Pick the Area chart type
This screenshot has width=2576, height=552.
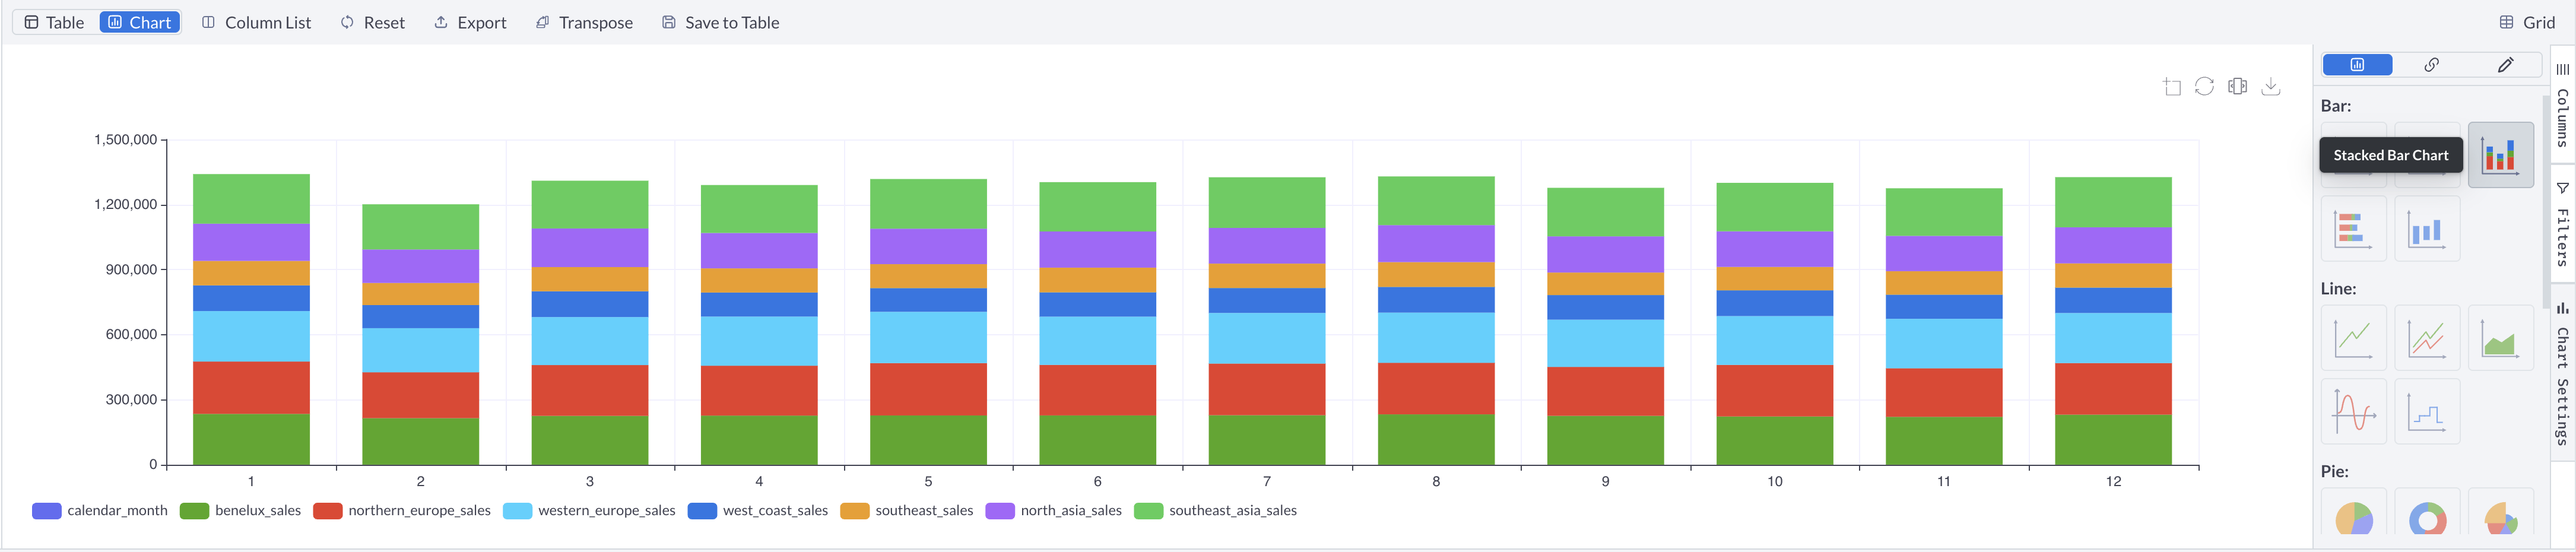pyautogui.click(x=2499, y=337)
